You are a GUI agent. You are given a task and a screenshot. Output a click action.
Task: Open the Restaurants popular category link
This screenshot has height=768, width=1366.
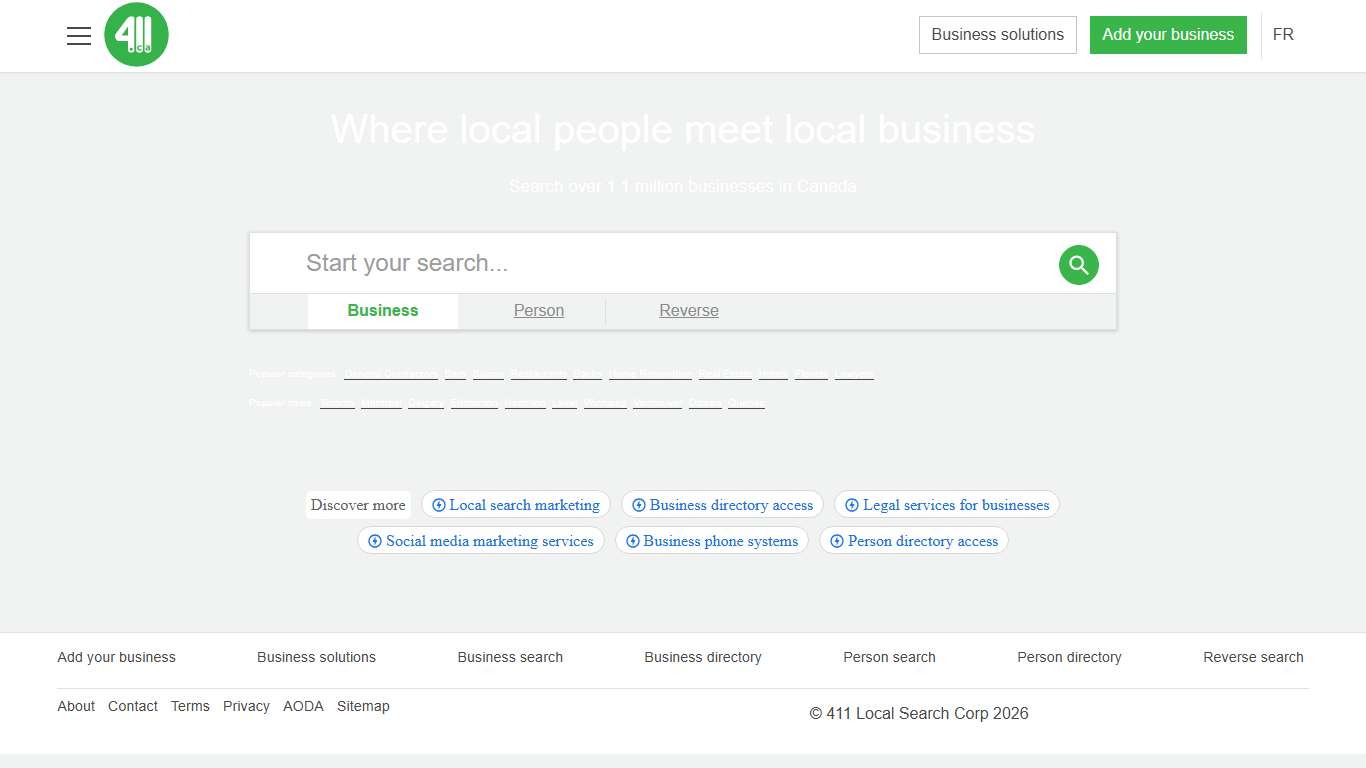pyautogui.click(x=539, y=373)
